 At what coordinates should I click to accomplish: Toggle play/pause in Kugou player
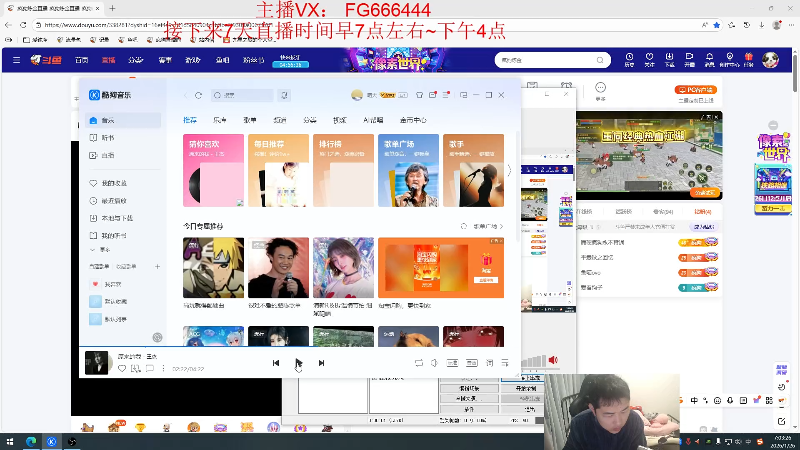tap(298, 363)
